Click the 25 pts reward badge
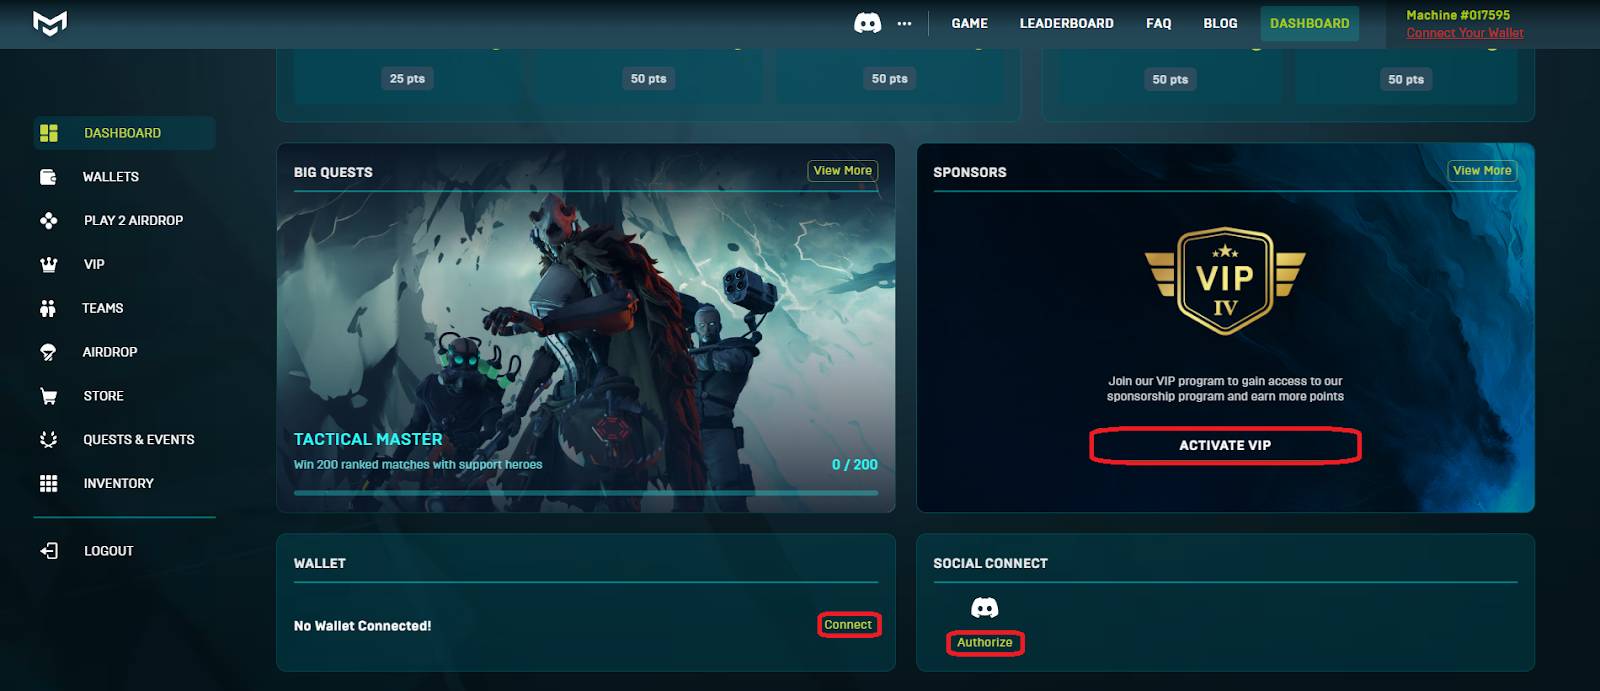The image size is (1600, 691). point(407,79)
